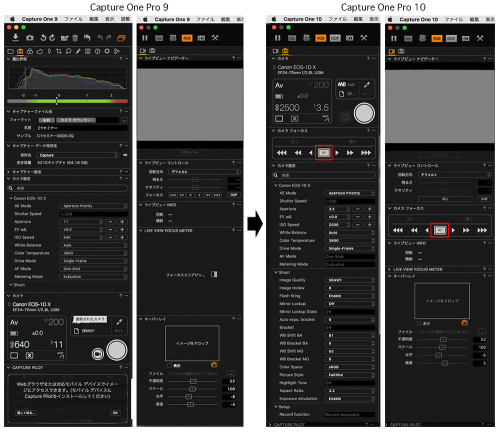Toggle Pause button in Capture One 10 Live View window
Viewport: 500px width, 432px height.
point(394,38)
